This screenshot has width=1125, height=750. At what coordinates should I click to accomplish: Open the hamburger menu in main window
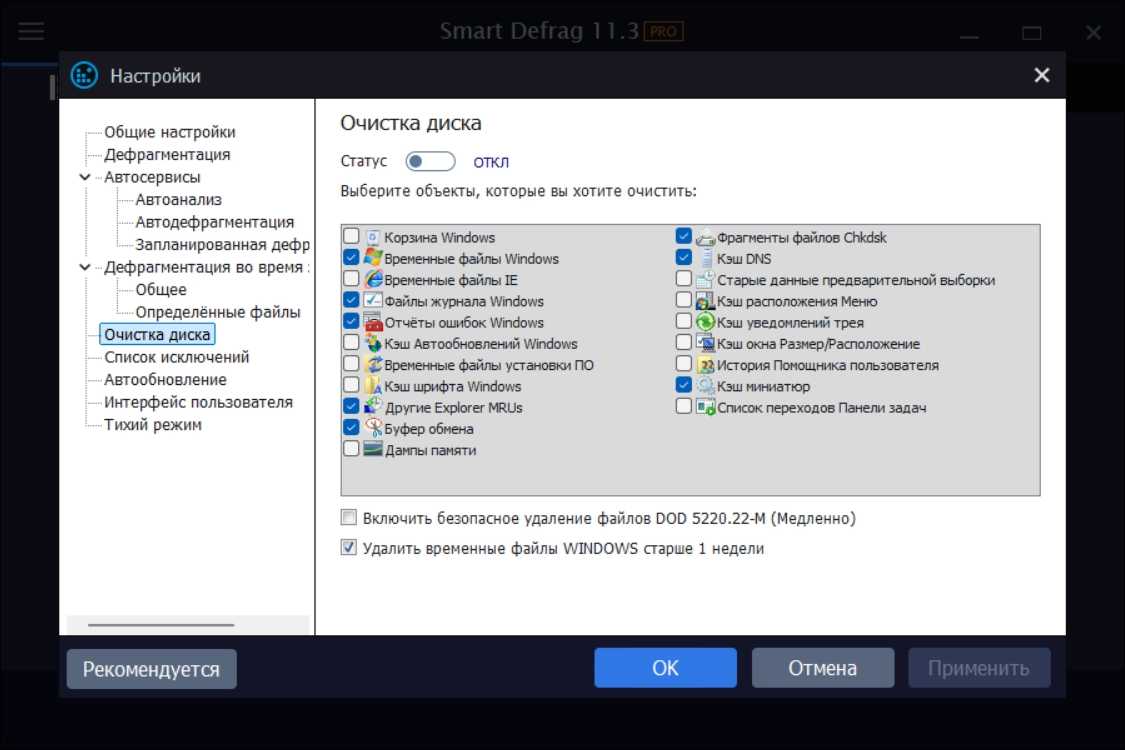31,31
